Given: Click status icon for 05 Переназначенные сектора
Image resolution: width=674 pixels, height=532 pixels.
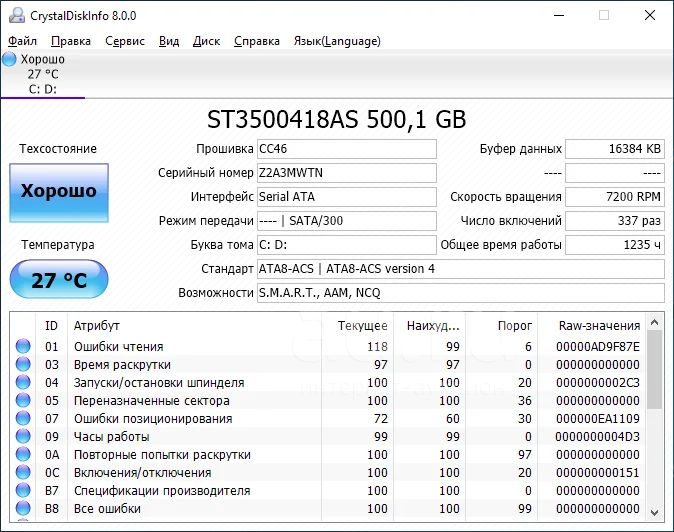Looking at the screenshot, I should 23,400.
